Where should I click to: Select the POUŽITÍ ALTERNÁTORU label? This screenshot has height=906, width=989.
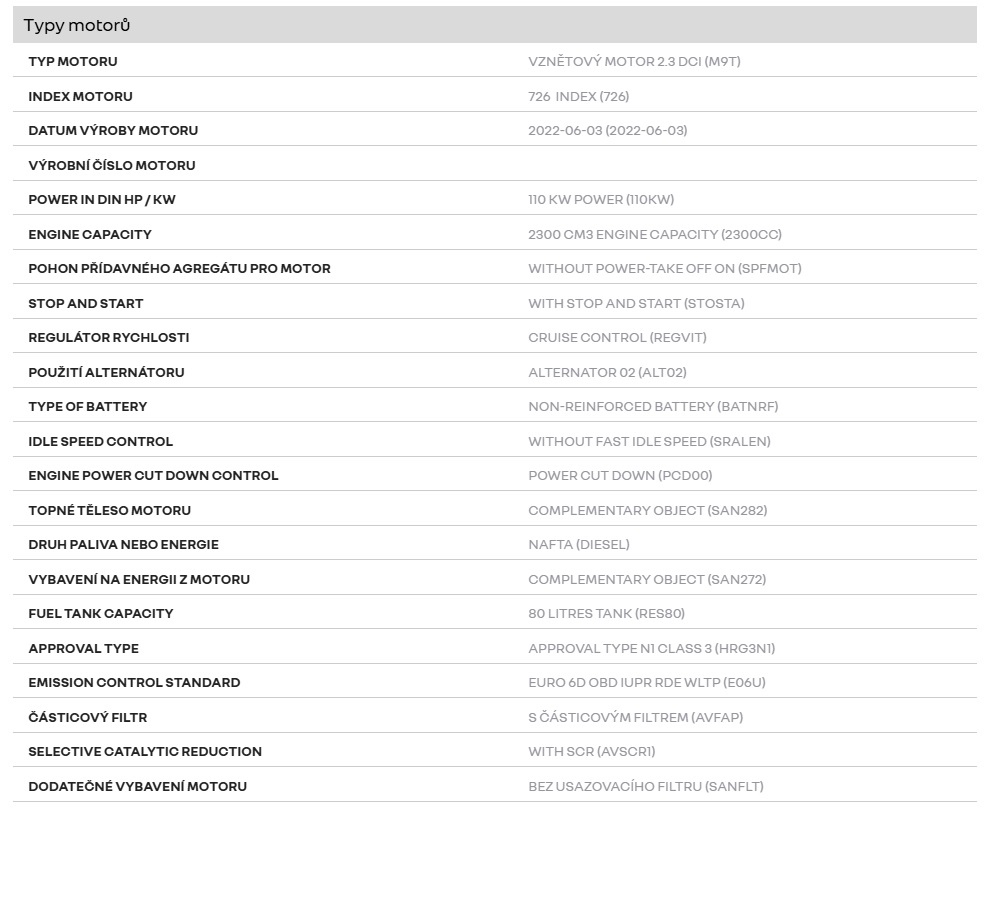click(106, 372)
